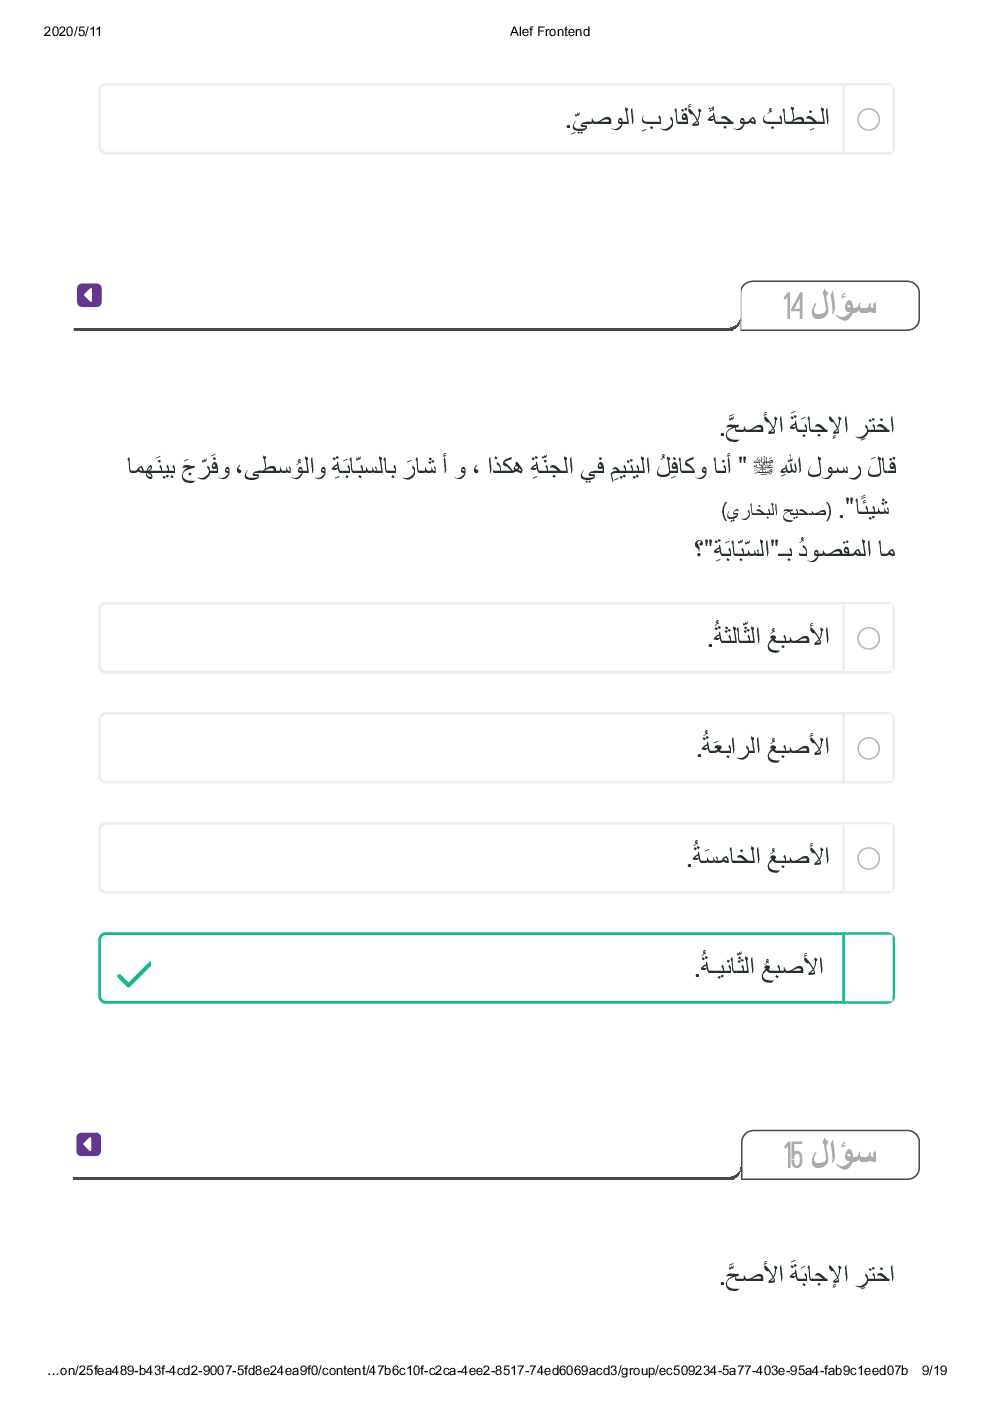Click the answer text الأصبعُ الخامسةُ
The width and height of the screenshot is (992, 1403).
coord(758,856)
